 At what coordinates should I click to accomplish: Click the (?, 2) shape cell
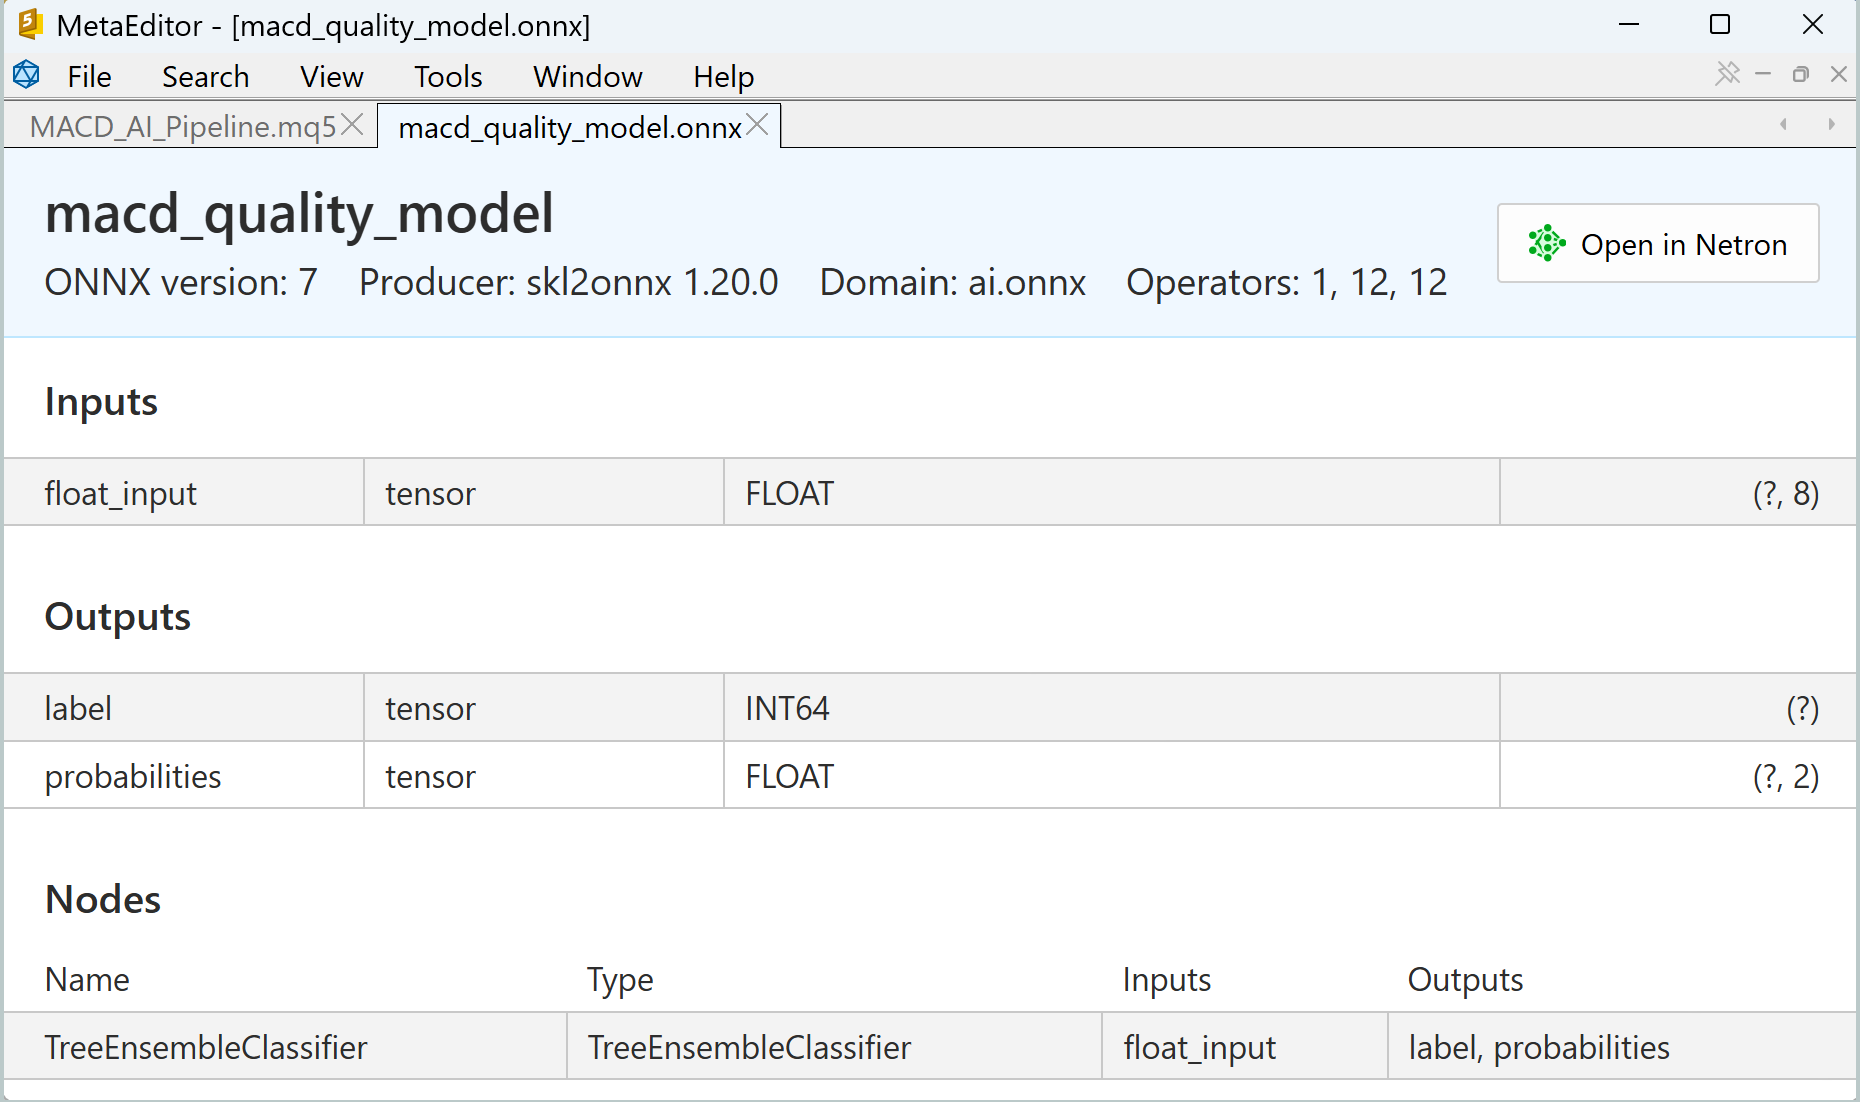point(1678,776)
